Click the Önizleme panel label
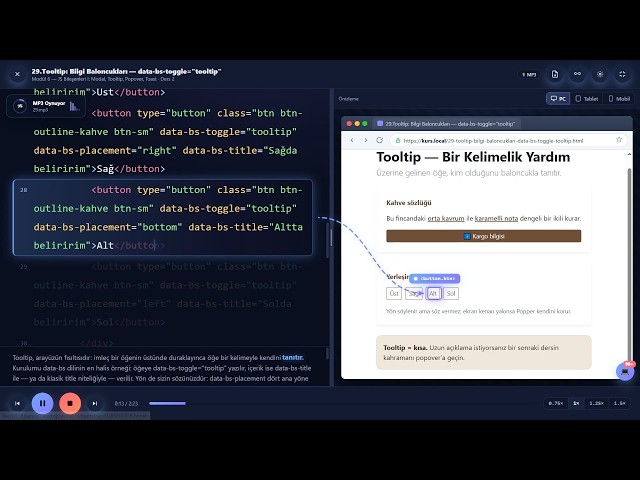The width and height of the screenshot is (640, 480). coord(349,99)
